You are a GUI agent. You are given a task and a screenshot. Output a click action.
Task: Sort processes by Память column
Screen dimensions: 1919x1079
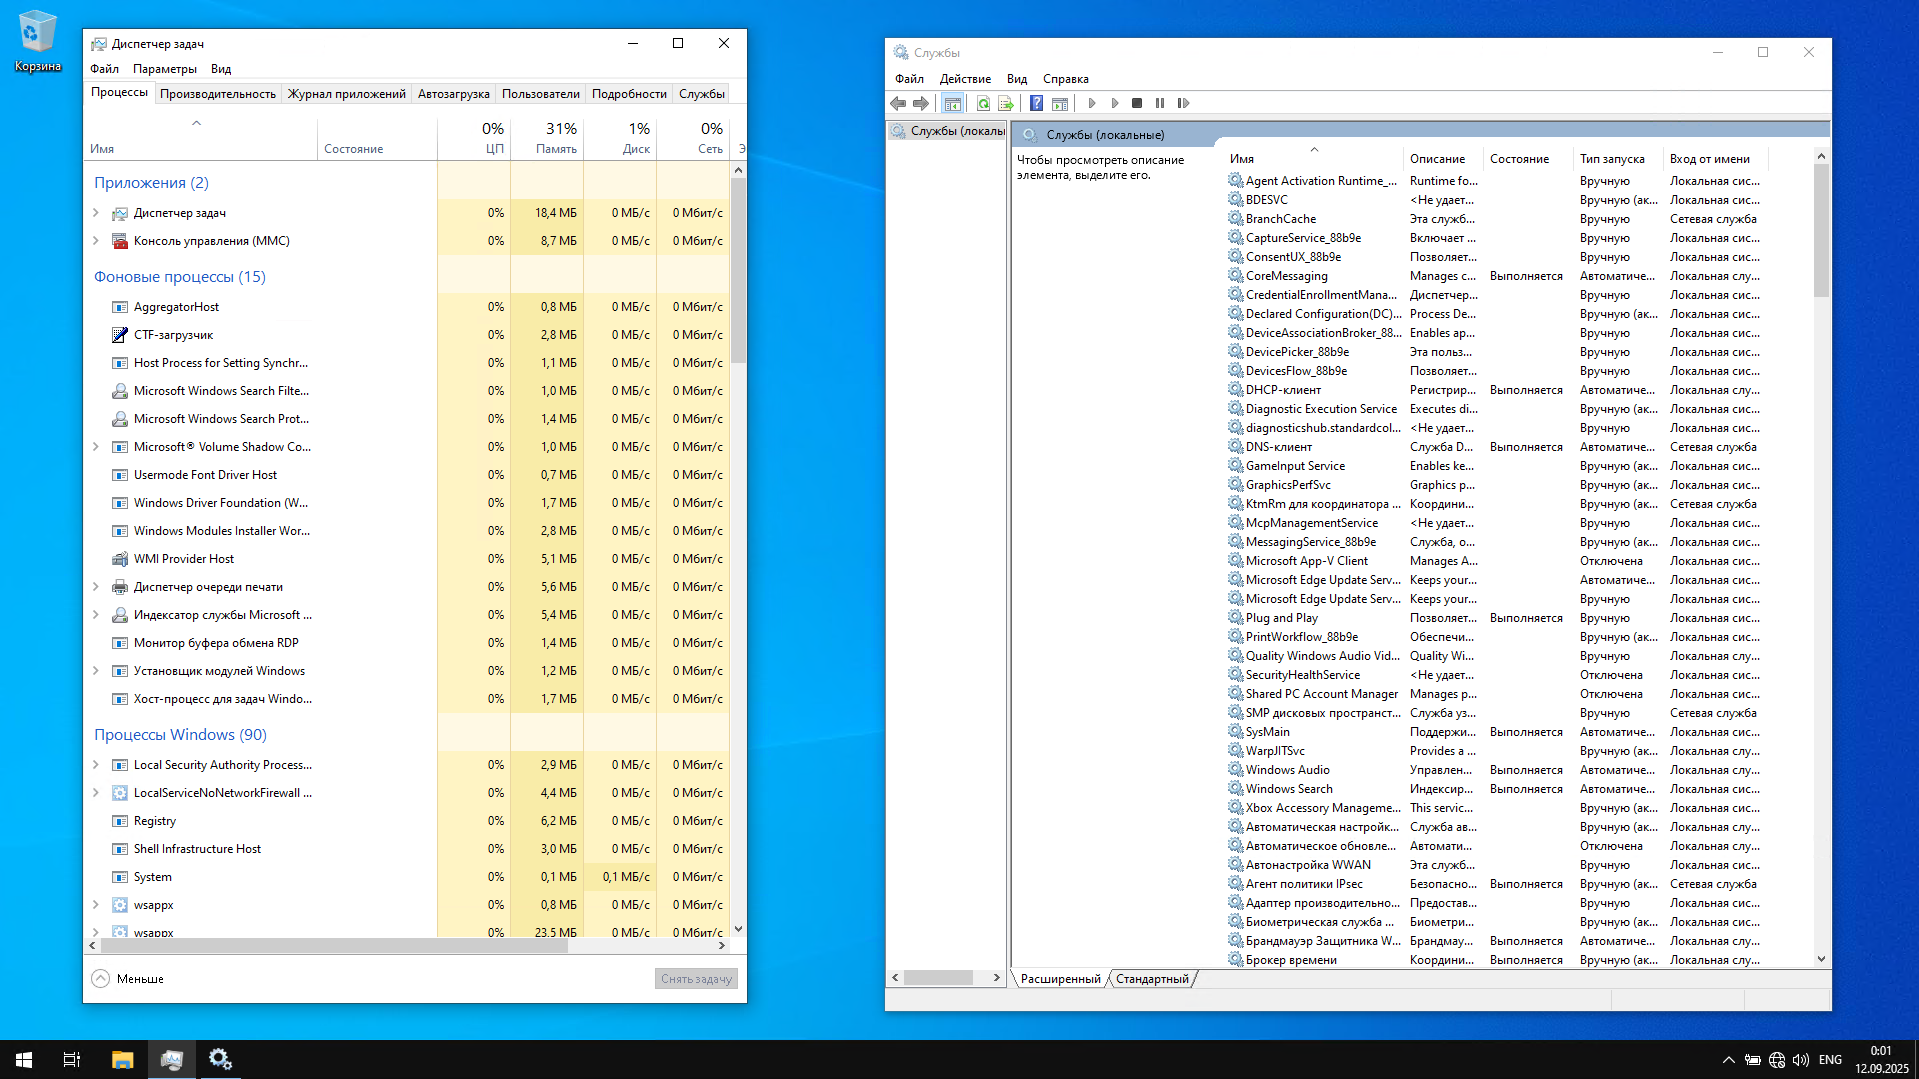tap(547, 138)
